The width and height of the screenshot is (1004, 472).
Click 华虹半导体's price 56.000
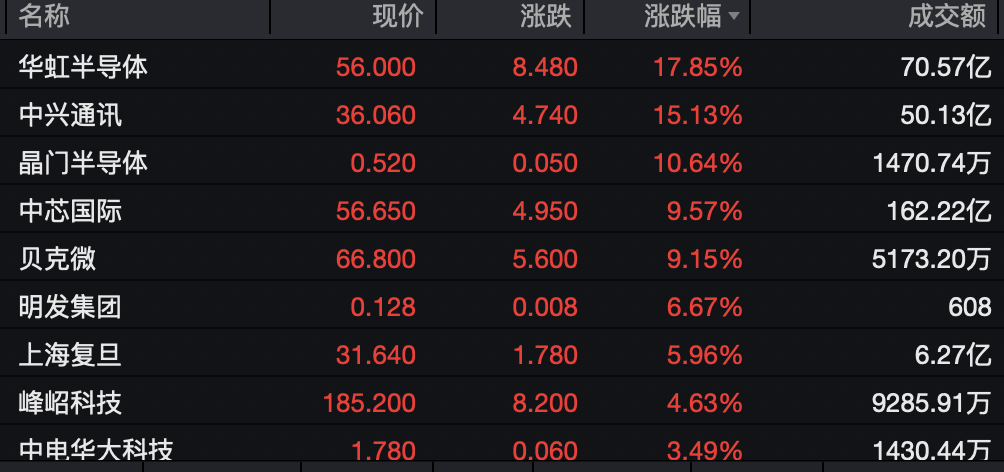[376, 67]
